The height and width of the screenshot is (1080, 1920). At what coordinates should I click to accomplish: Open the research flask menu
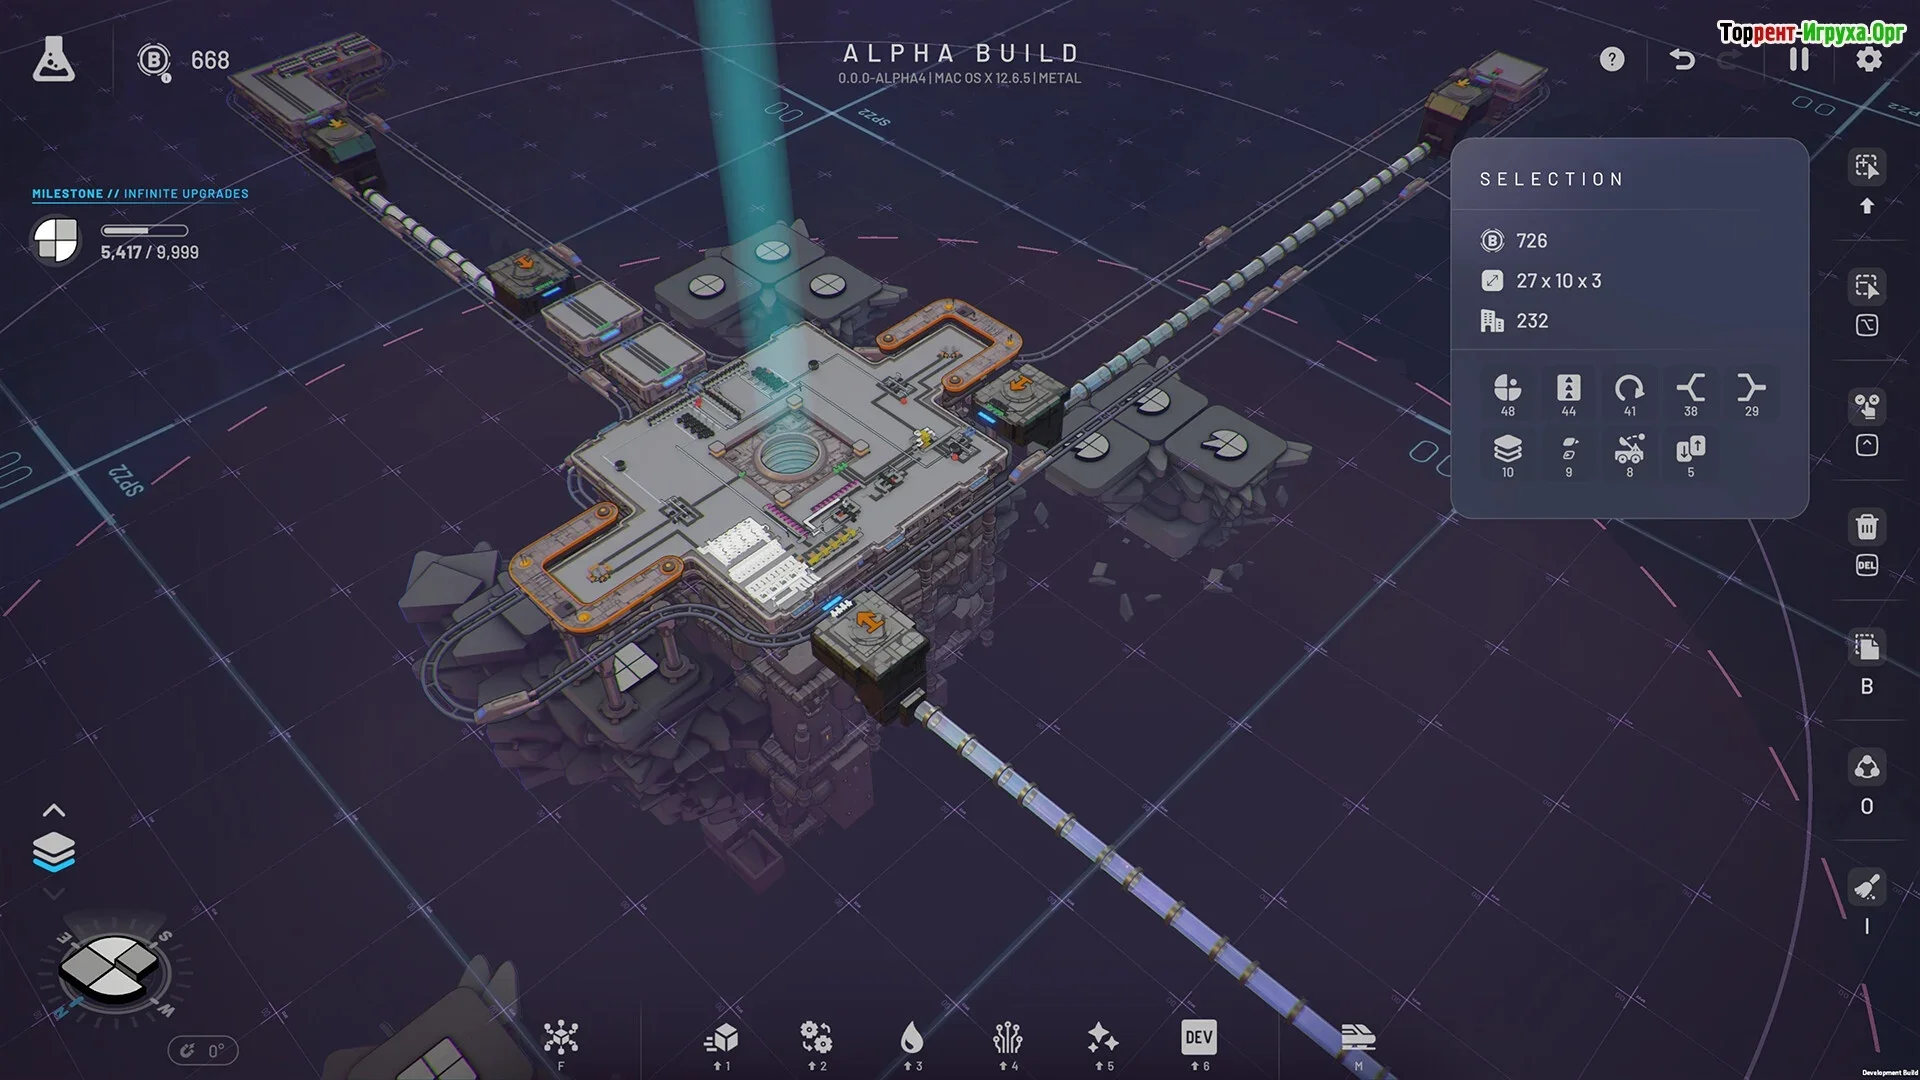(53, 60)
